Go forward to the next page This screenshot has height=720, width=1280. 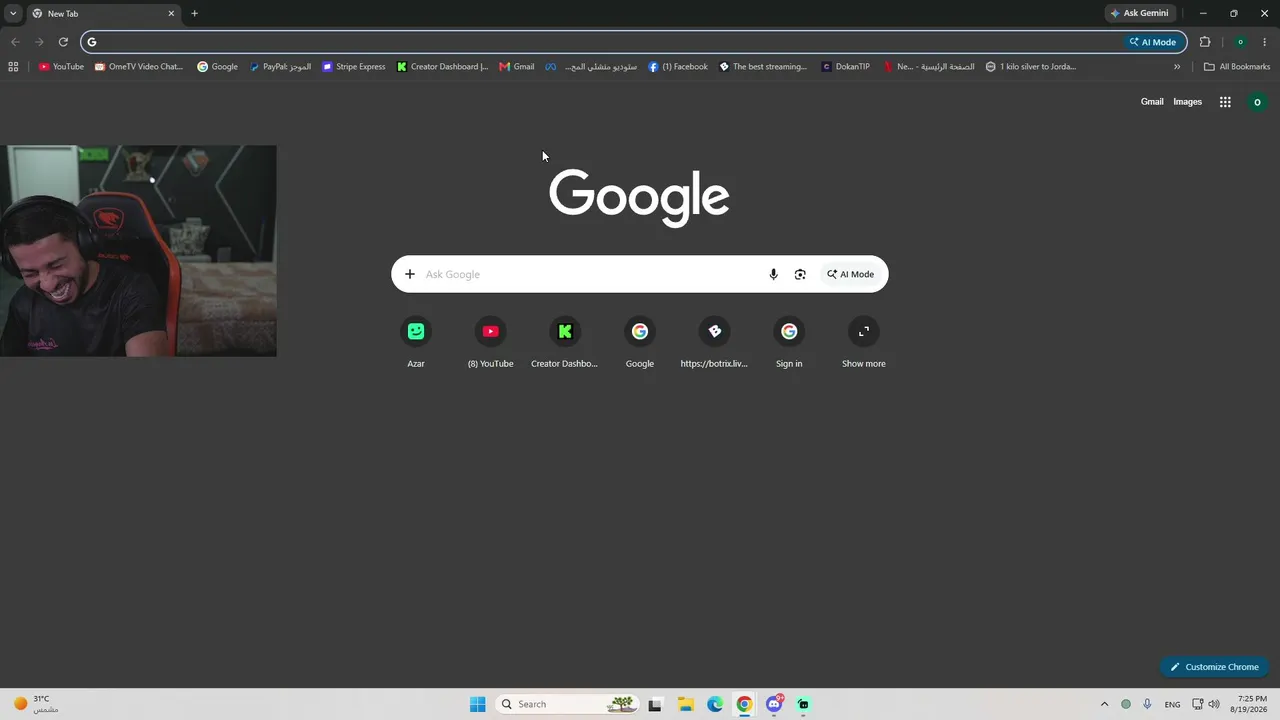(39, 42)
